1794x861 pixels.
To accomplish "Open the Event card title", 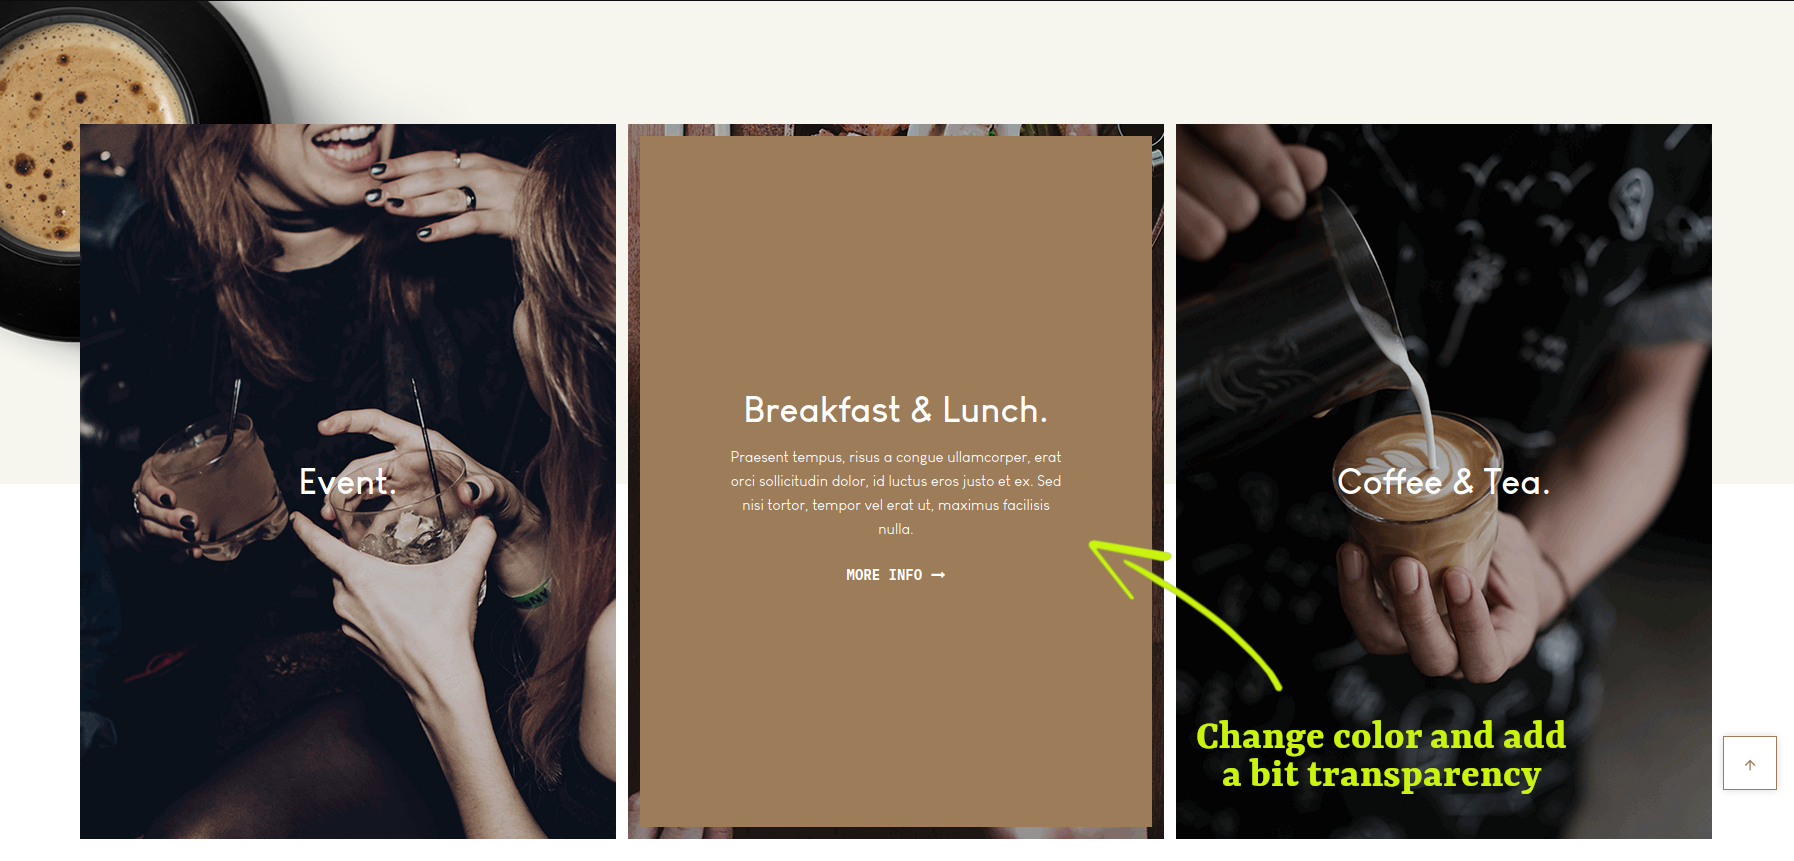I will click(348, 482).
